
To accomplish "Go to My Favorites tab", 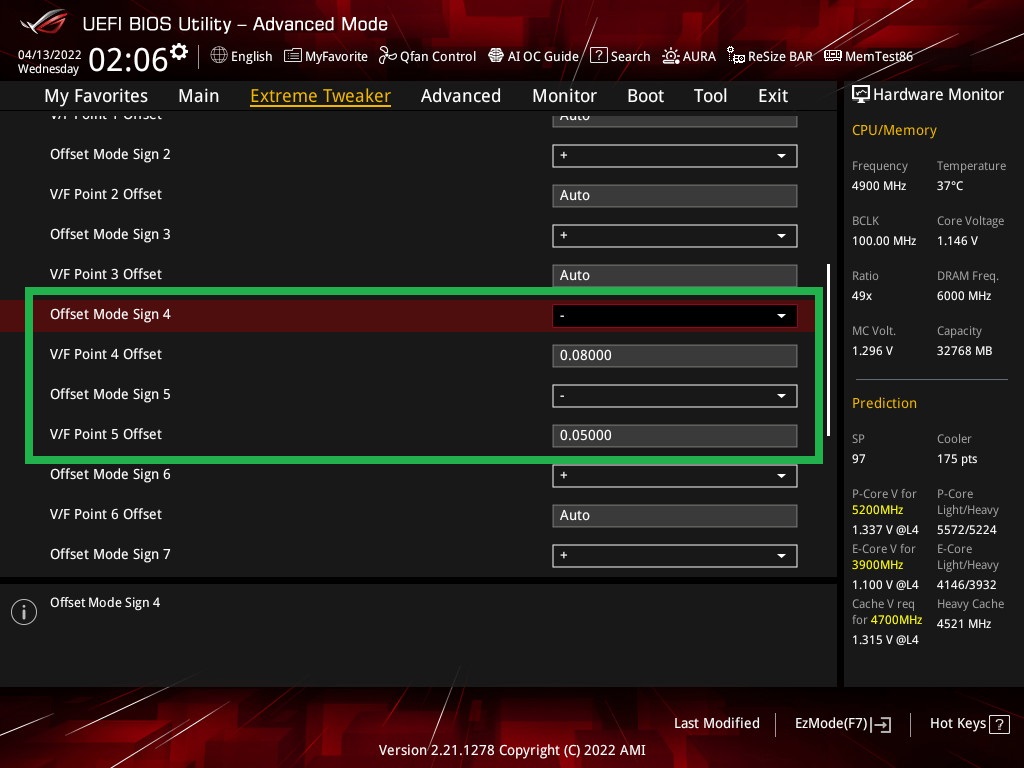I will click(96, 96).
